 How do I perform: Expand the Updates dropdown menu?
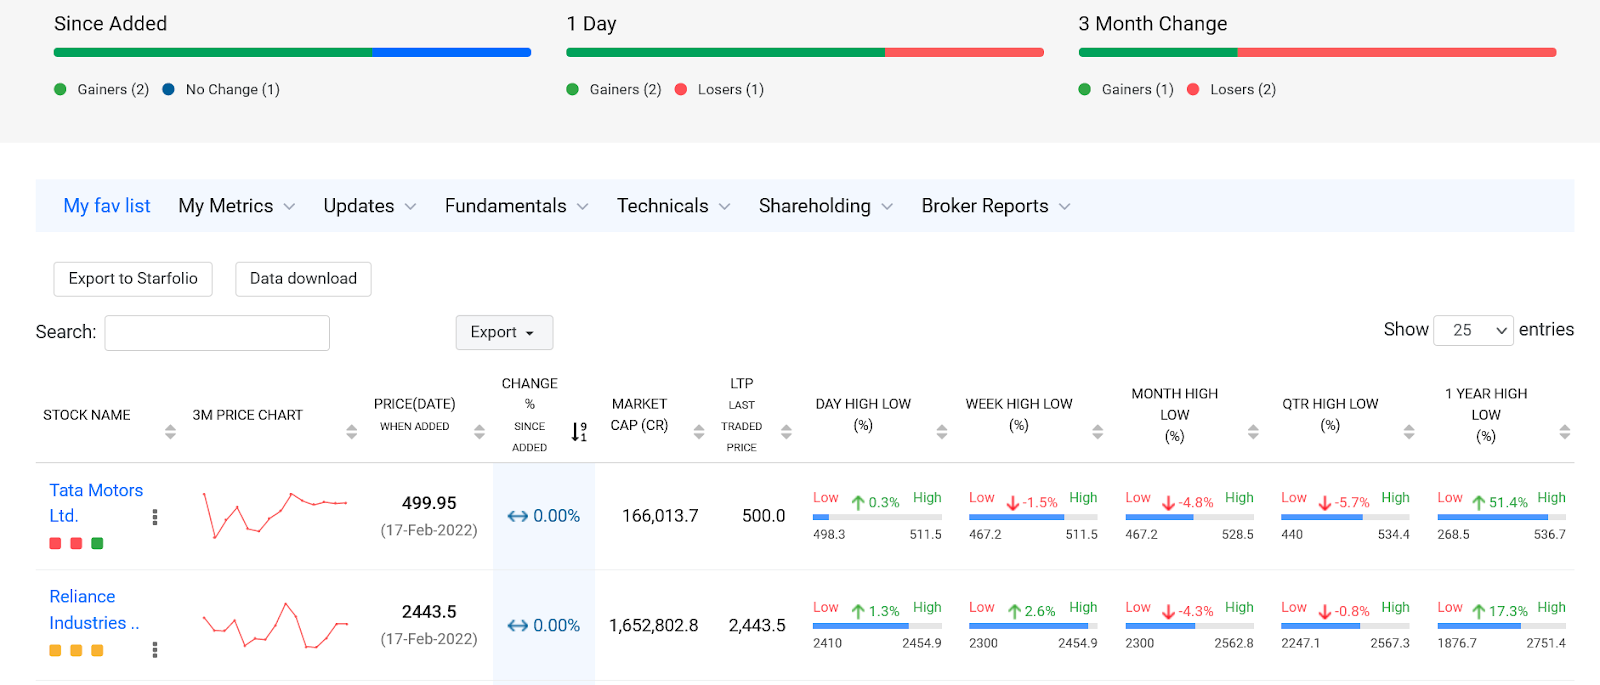pyautogui.click(x=370, y=206)
